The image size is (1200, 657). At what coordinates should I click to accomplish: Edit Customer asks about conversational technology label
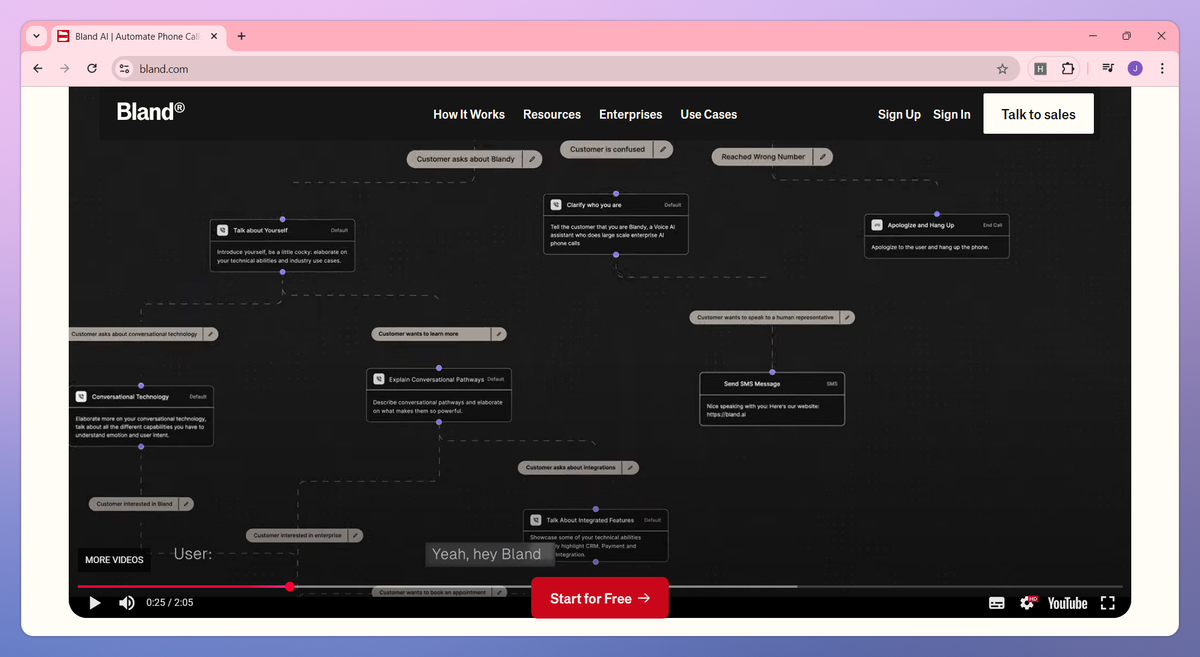(211, 334)
